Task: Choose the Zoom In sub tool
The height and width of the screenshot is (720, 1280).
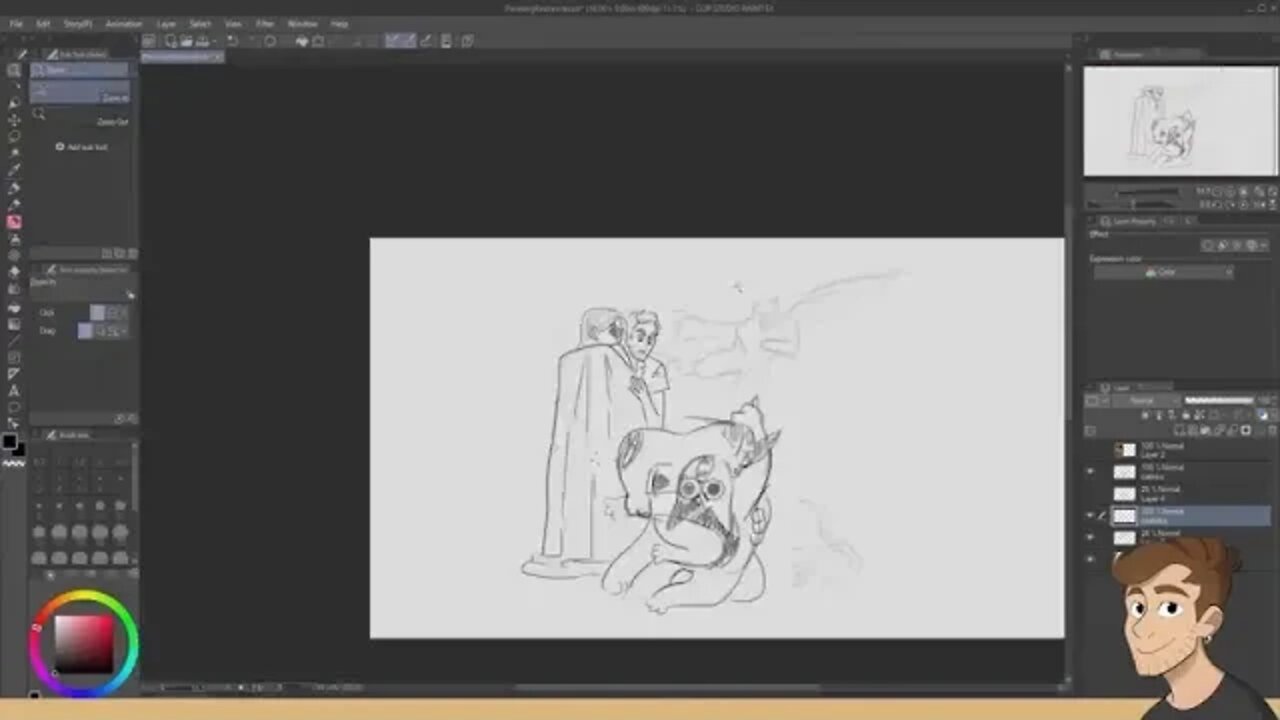Action: (x=80, y=94)
